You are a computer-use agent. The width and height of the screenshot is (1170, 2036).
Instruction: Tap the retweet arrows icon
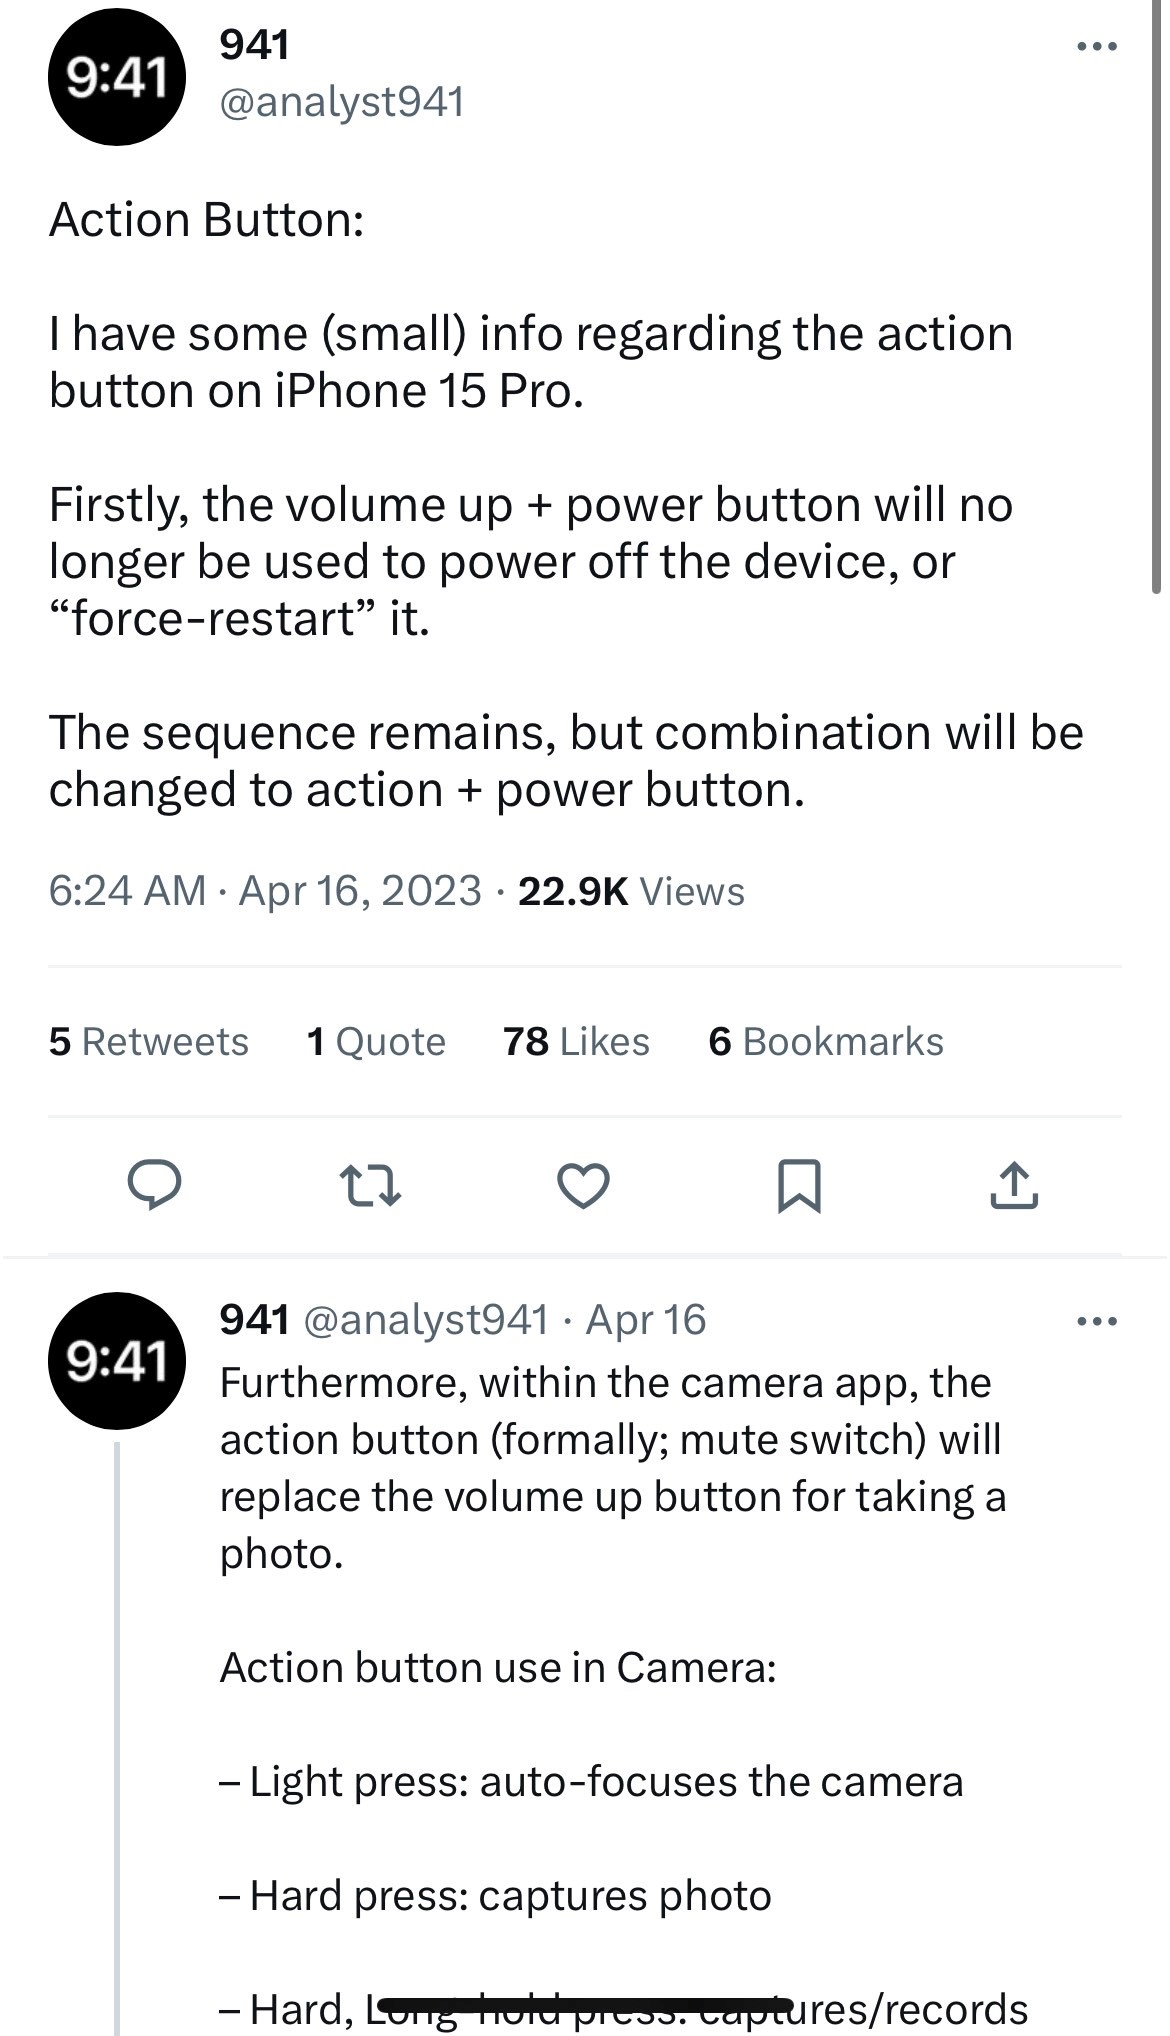(370, 1186)
